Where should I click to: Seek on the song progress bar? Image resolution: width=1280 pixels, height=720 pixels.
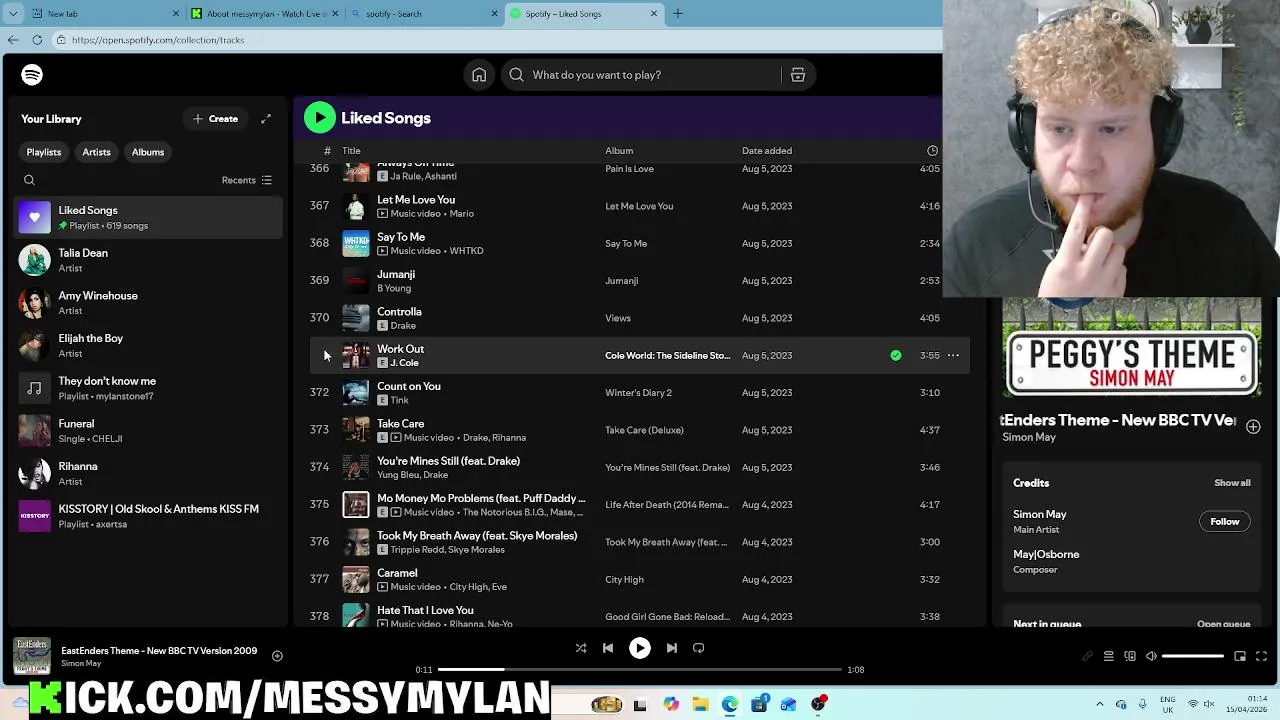(640, 669)
